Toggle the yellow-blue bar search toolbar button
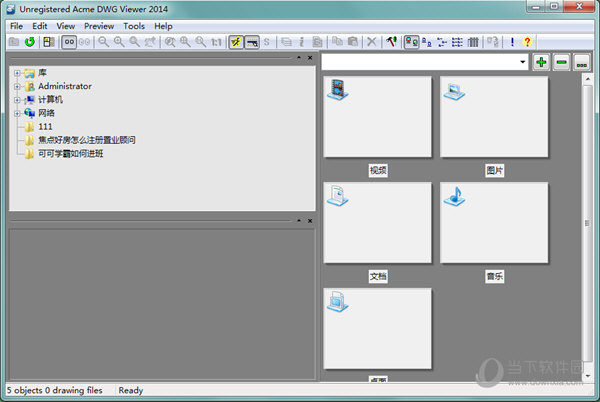Screen dimensions: 600x402 (x=252, y=42)
